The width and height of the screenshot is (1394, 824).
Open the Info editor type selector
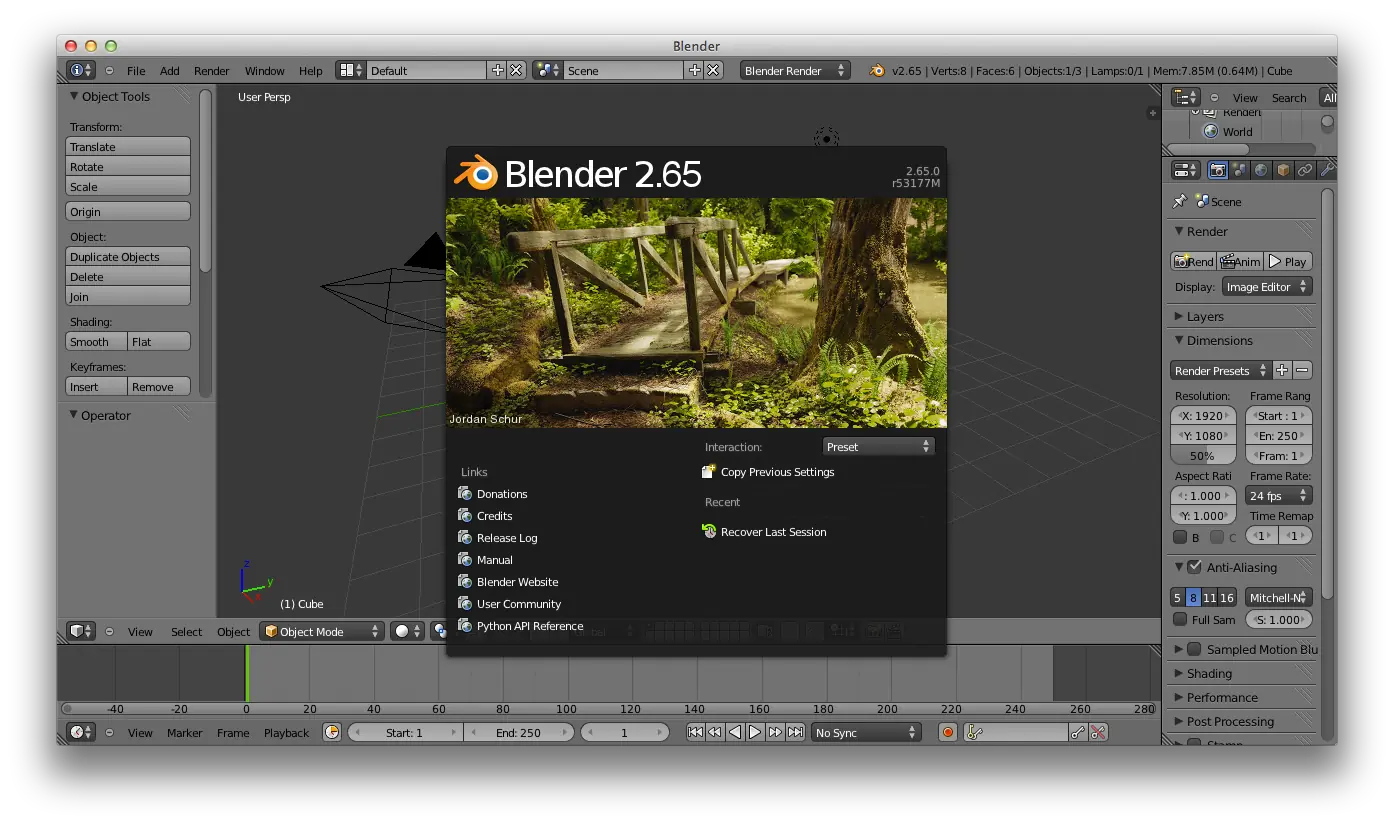[x=81, y=71]
